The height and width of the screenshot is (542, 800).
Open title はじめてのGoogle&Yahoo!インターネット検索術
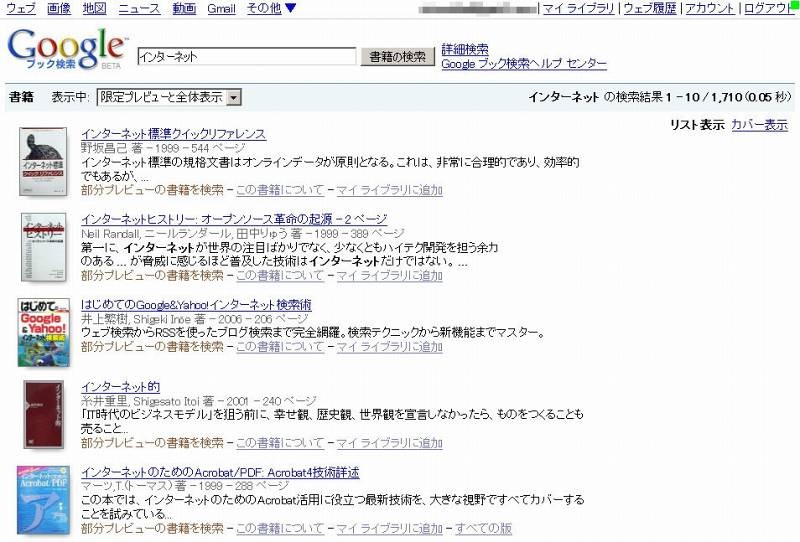(x=196, y=305)
